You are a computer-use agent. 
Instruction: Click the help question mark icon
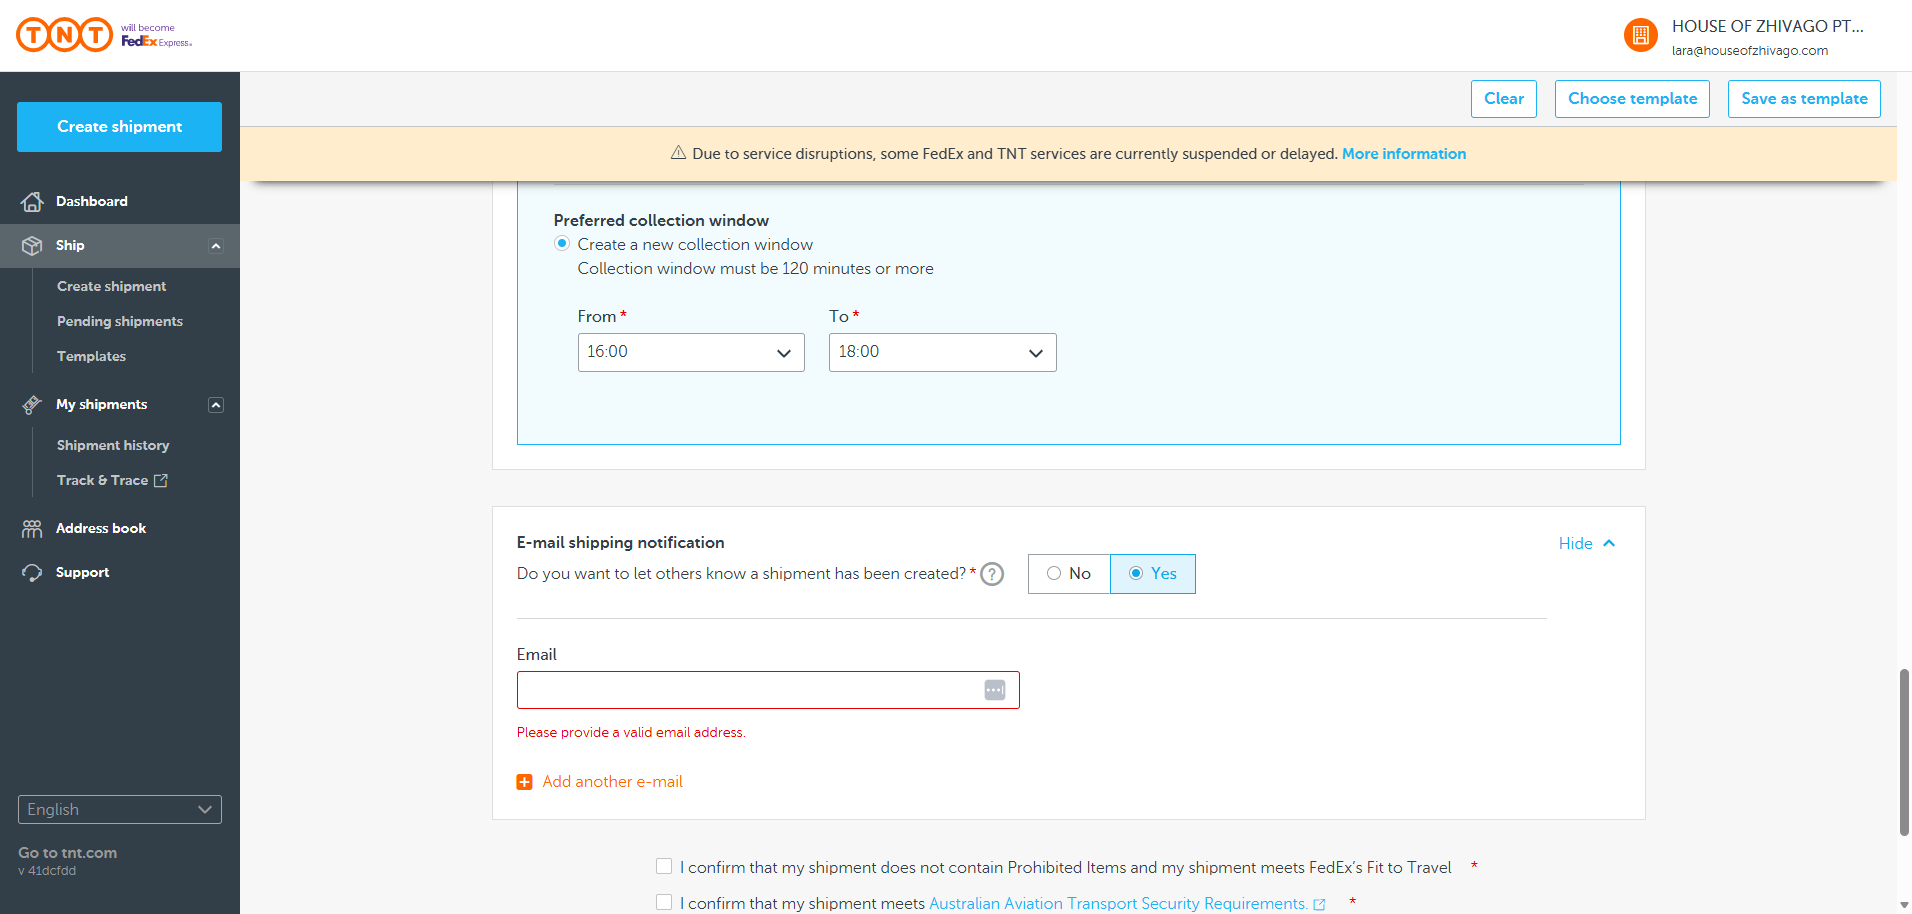click(x=992, y=574)
